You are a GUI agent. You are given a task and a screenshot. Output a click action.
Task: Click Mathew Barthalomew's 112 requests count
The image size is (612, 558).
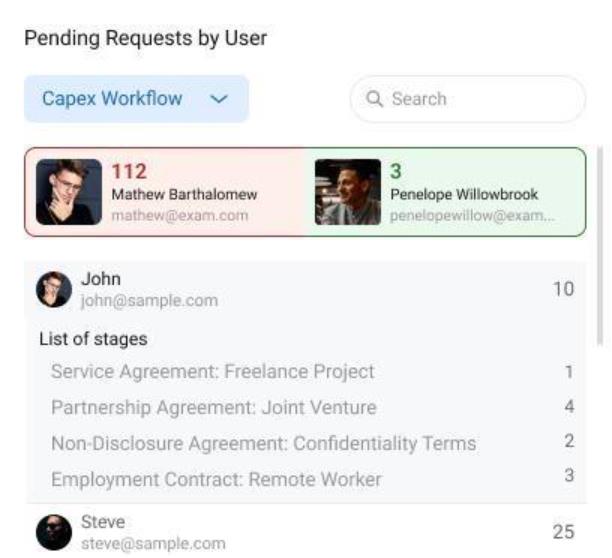128,172
